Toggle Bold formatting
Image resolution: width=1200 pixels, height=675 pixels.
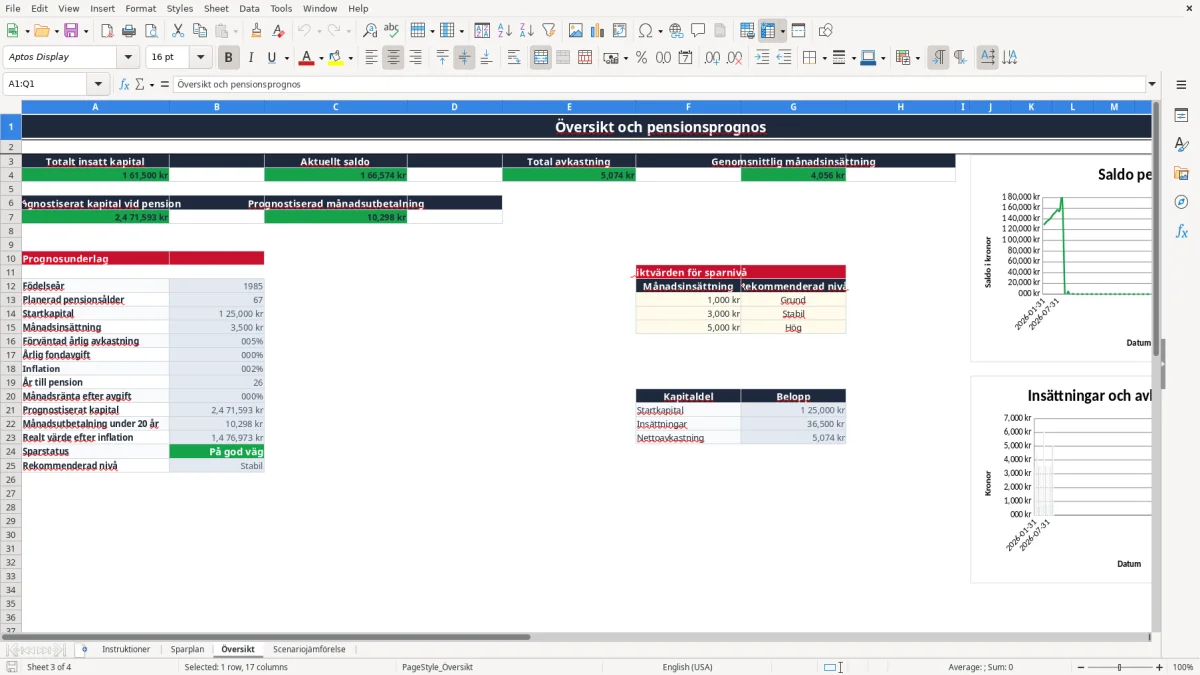229,58
